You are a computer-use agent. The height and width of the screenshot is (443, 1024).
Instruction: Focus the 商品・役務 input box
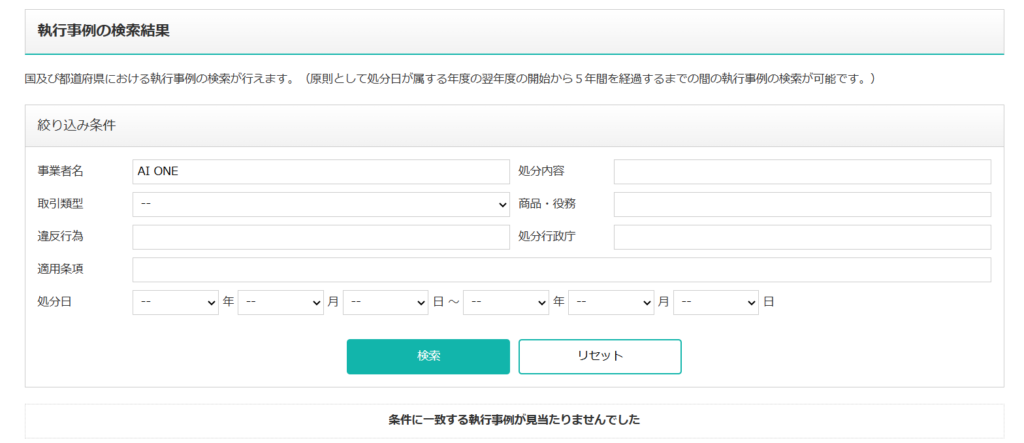(802, 205)
